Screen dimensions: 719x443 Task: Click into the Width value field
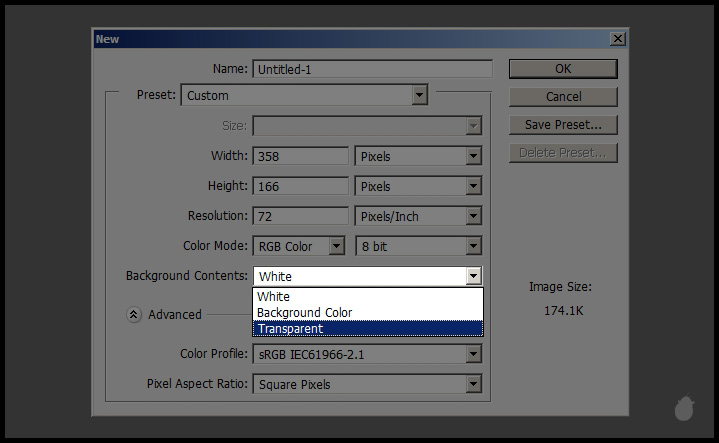300,157
